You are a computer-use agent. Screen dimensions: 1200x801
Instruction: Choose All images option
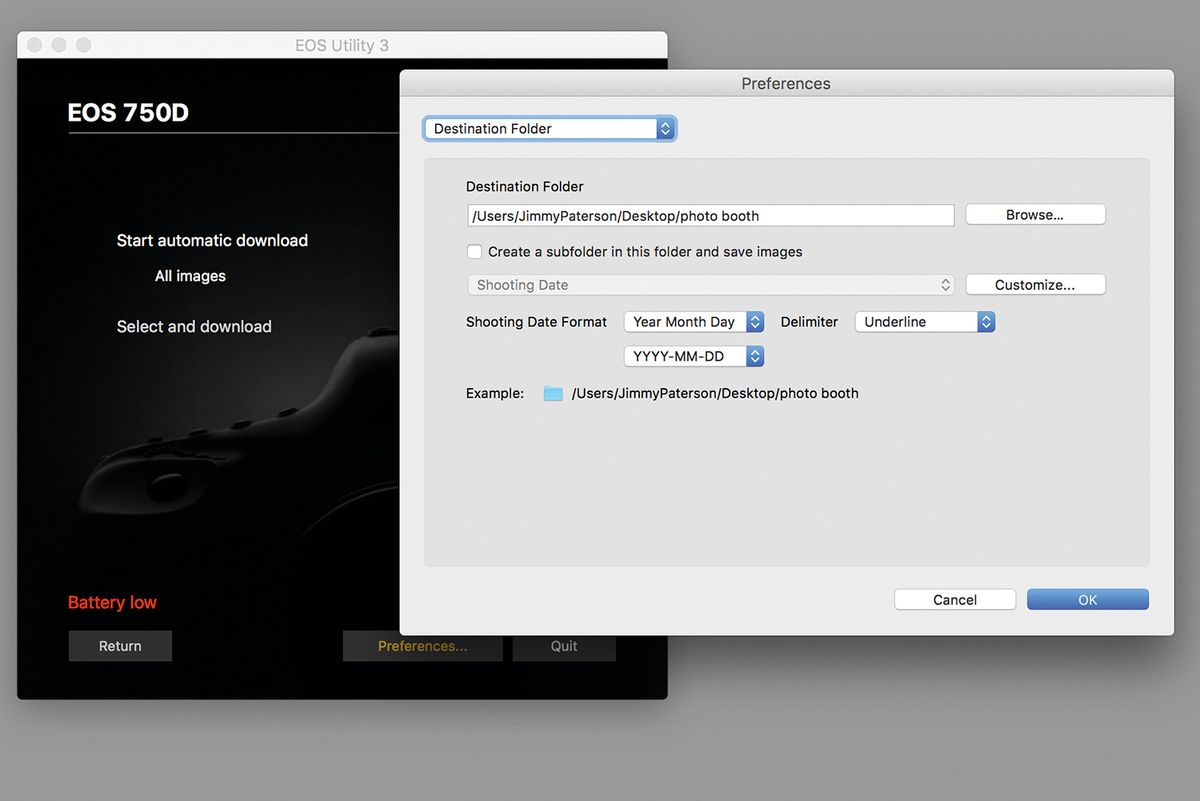(190, 276)
